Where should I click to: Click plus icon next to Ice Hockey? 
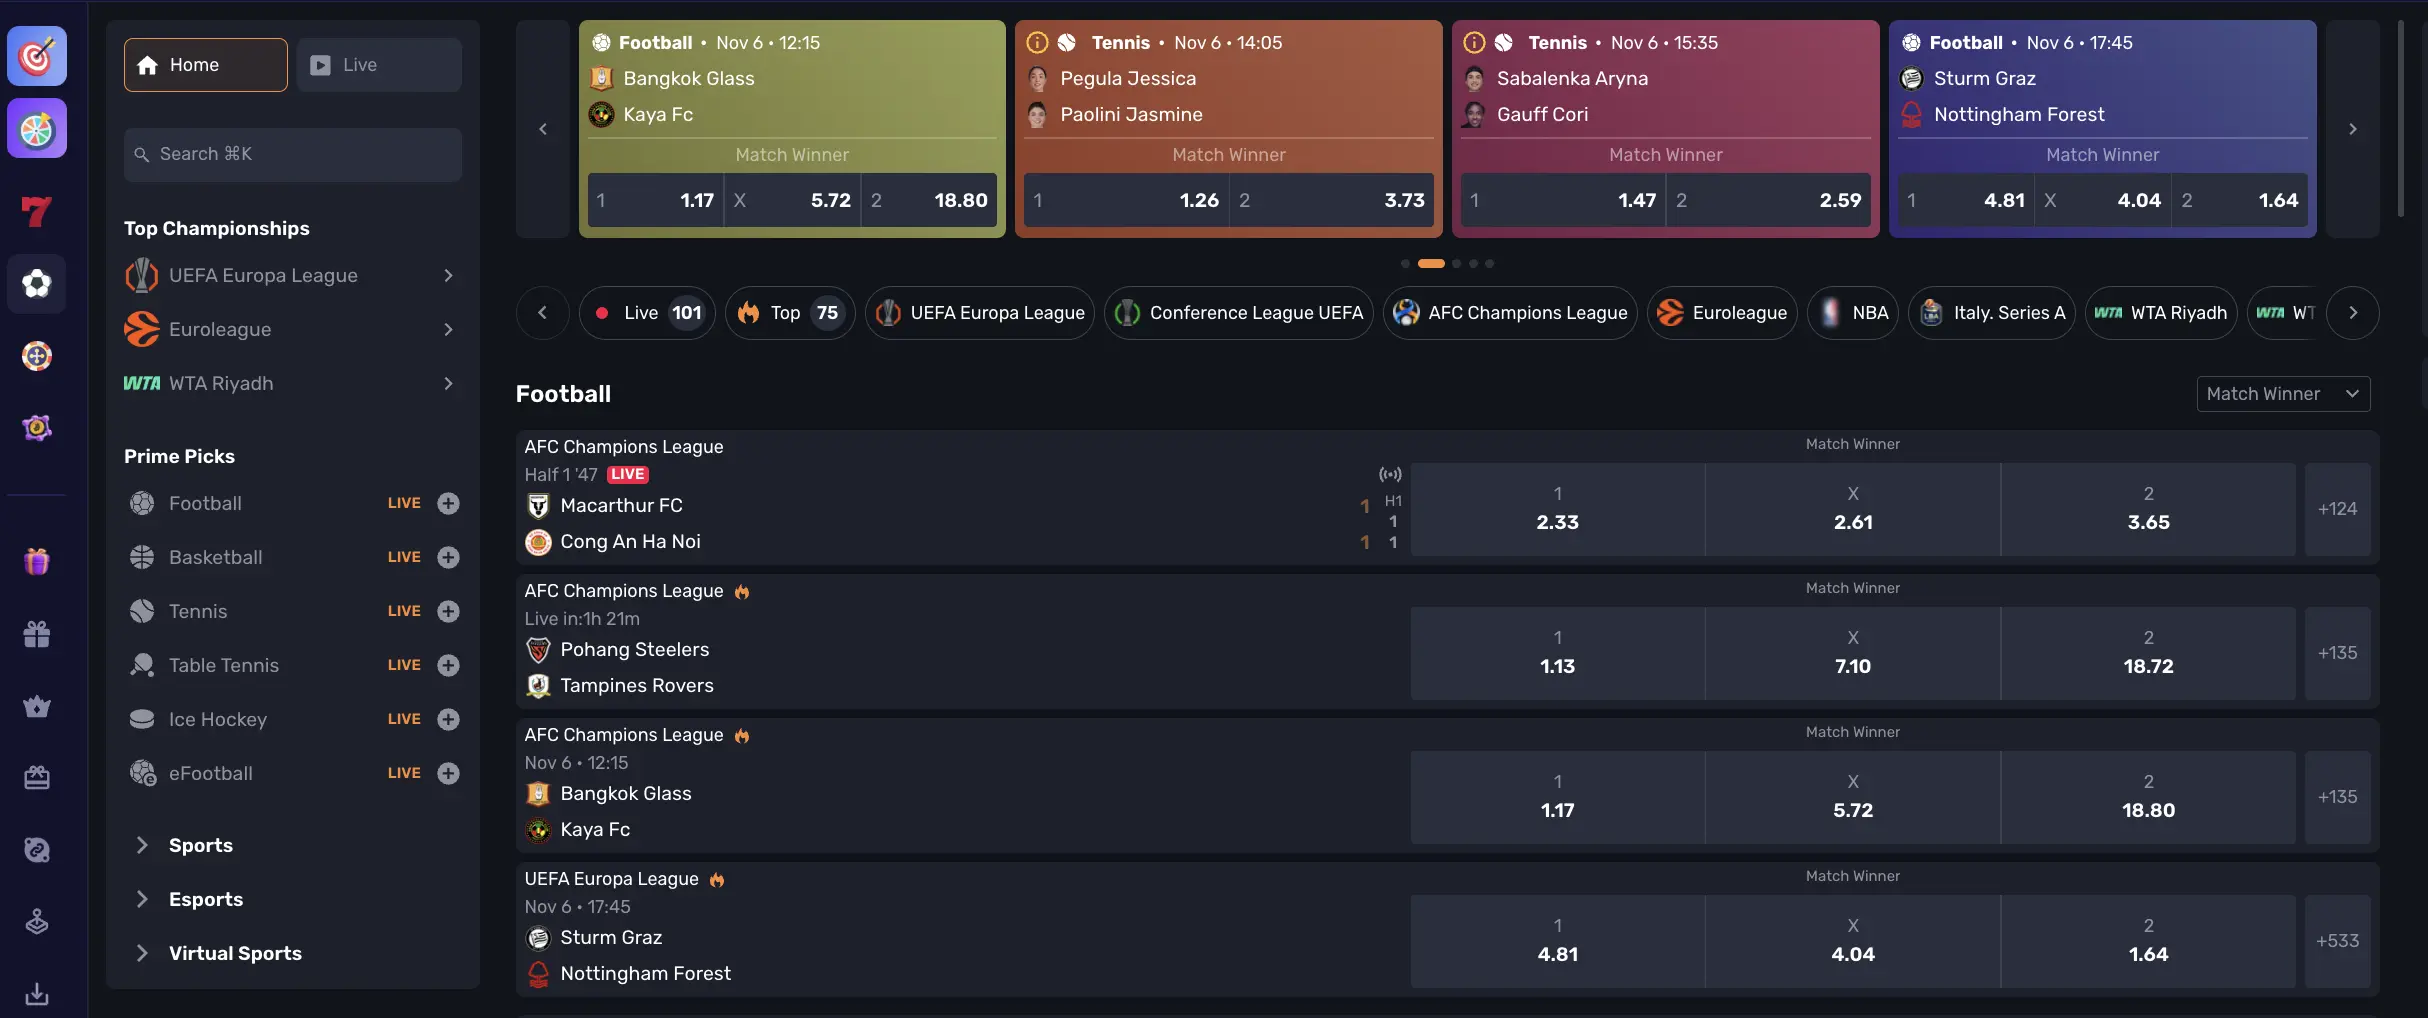point(448,719)
